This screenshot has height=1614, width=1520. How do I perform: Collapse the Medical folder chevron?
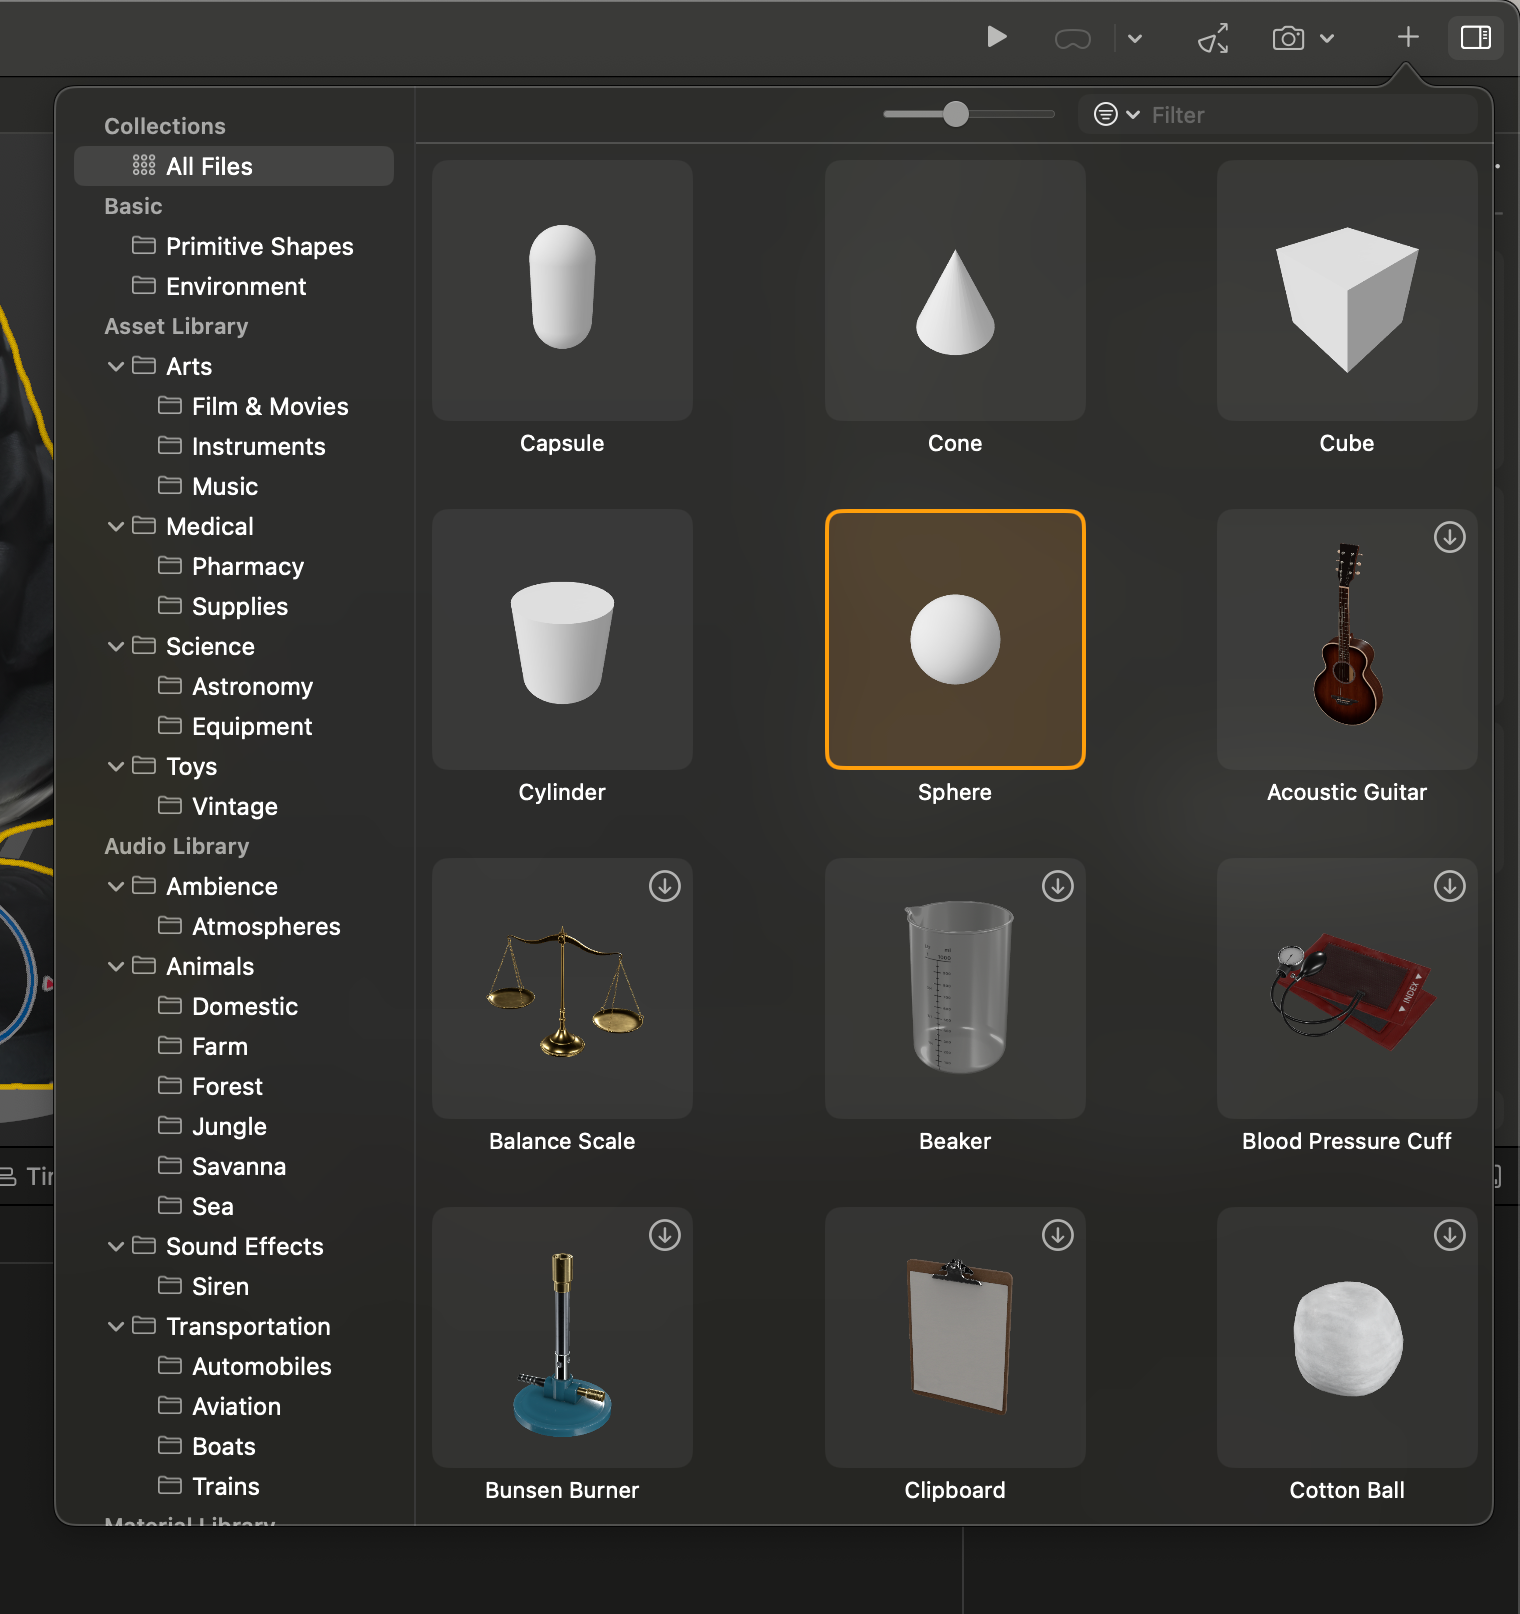pos(116,526)
